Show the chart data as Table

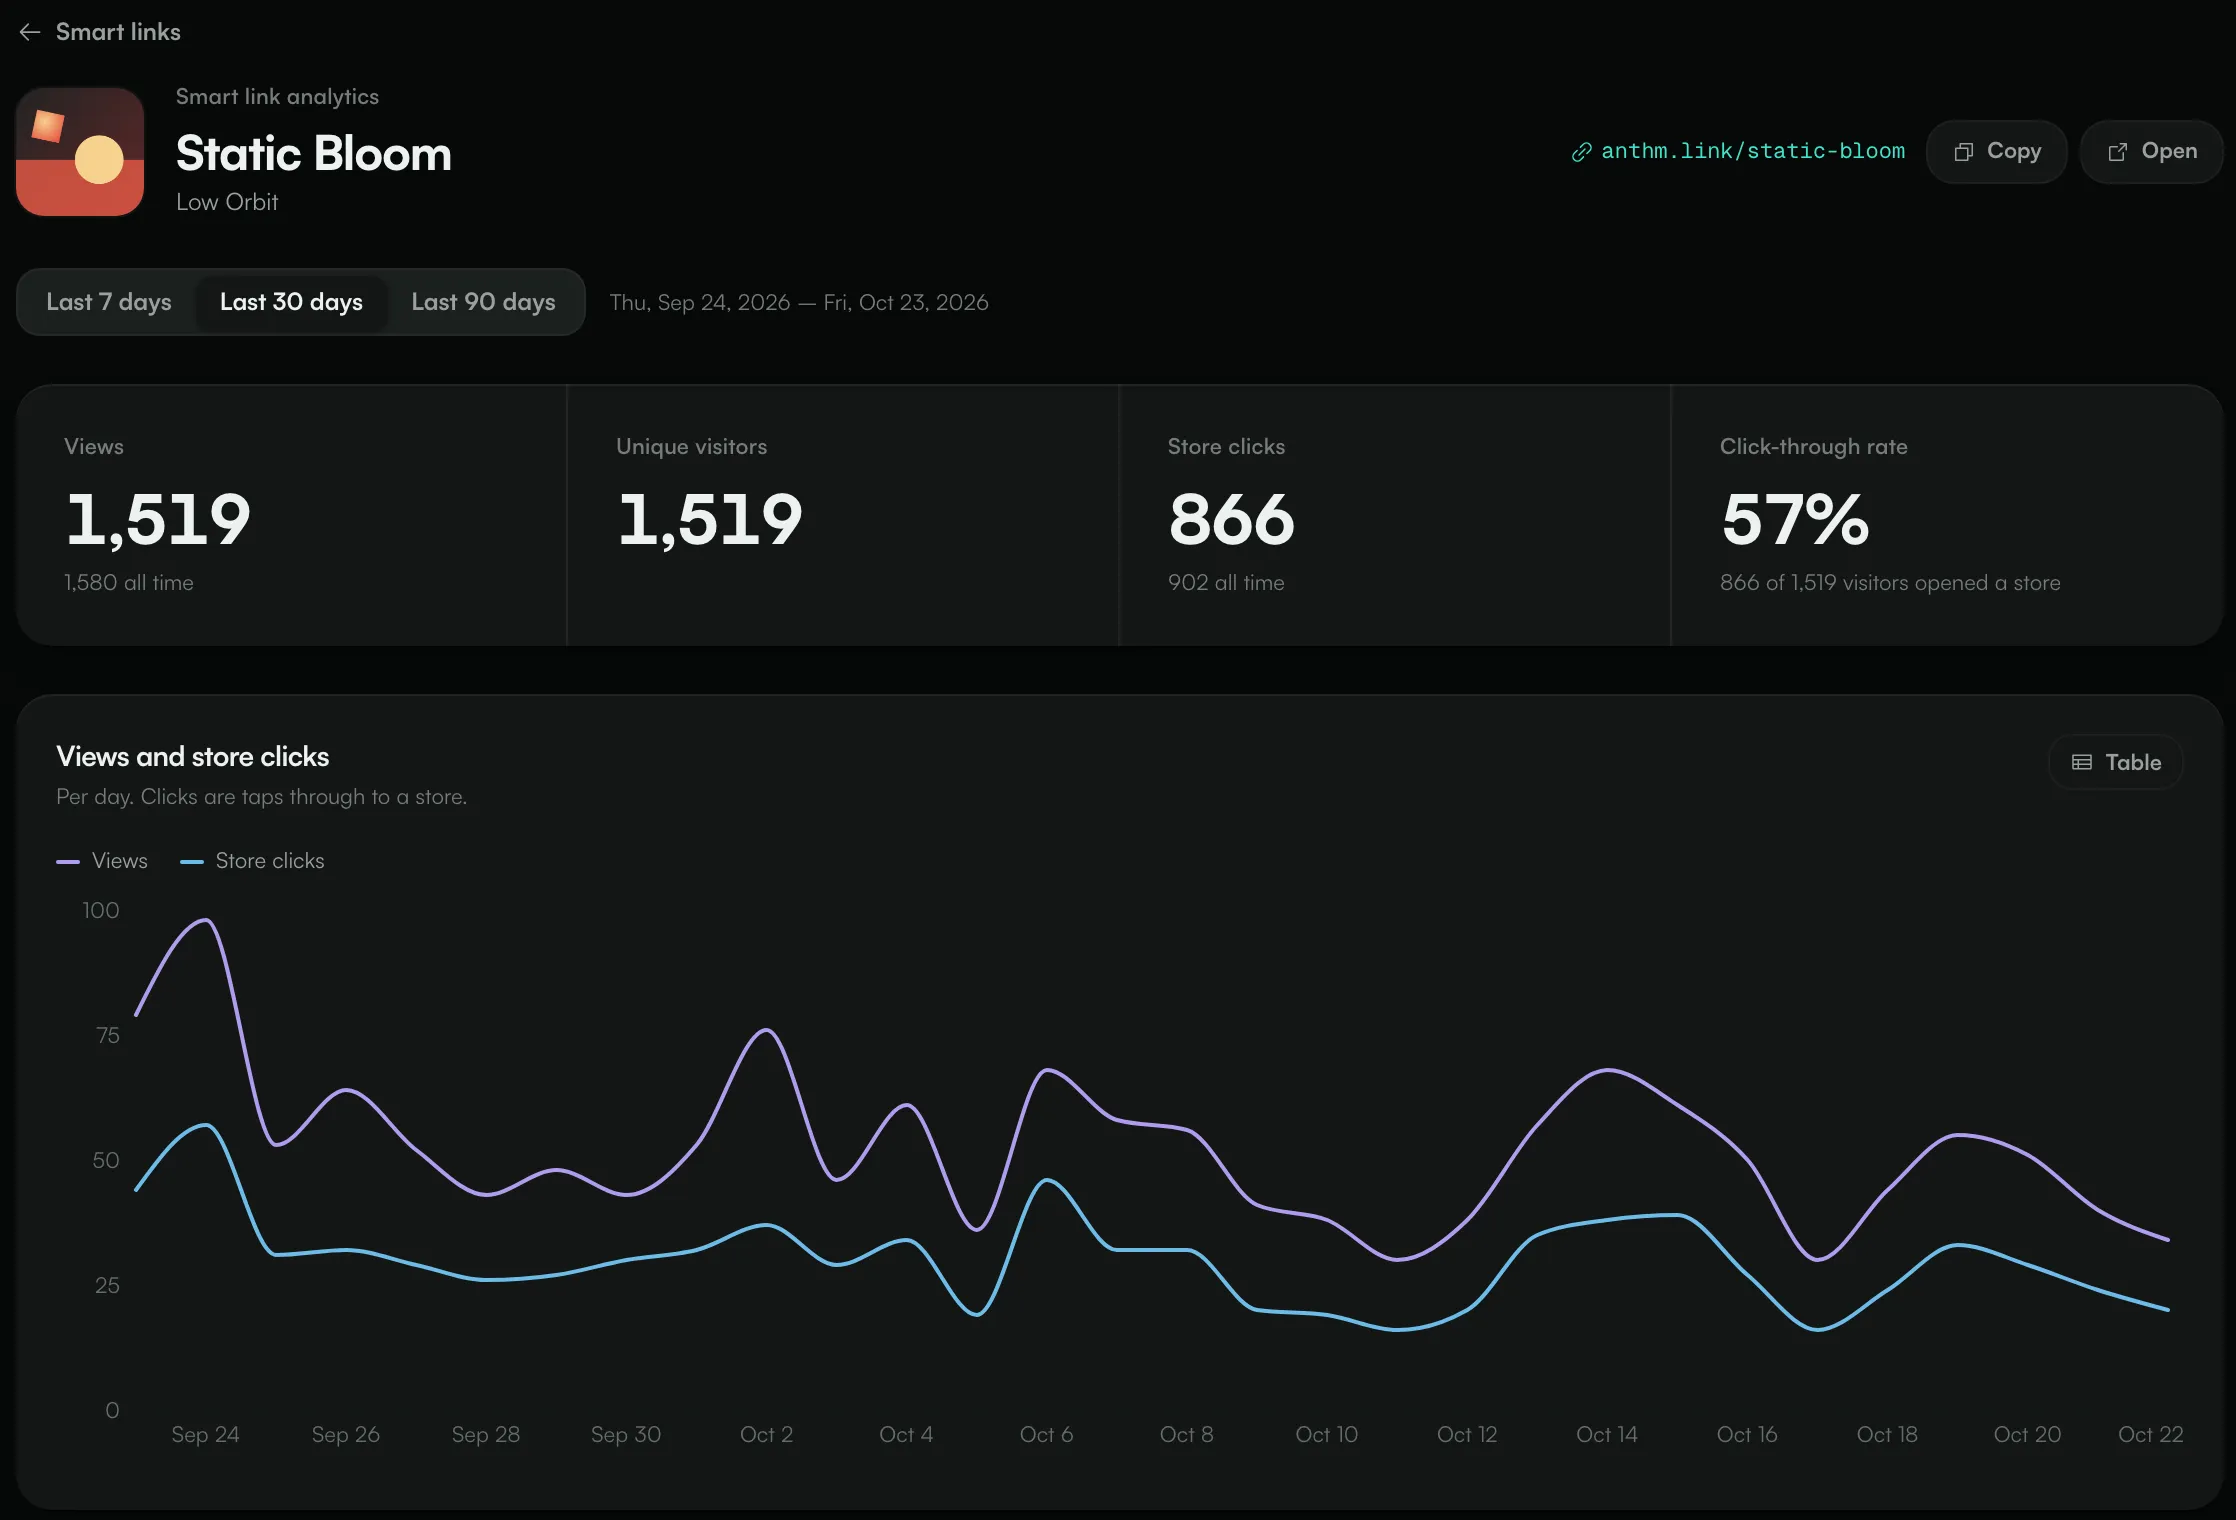click(x=2116, y=762)
